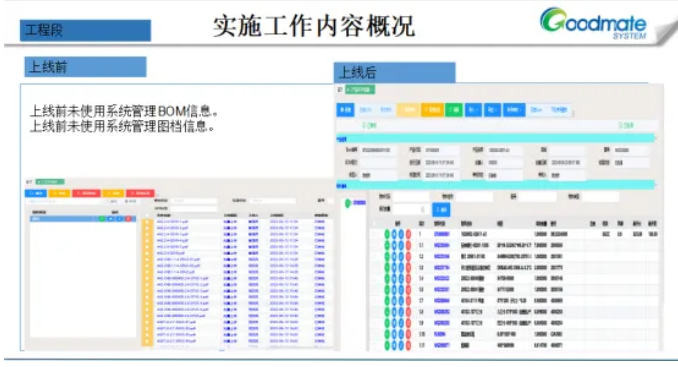Click blue query button below filter fields
Screen dimensions: 678x367
coord(441,209)
